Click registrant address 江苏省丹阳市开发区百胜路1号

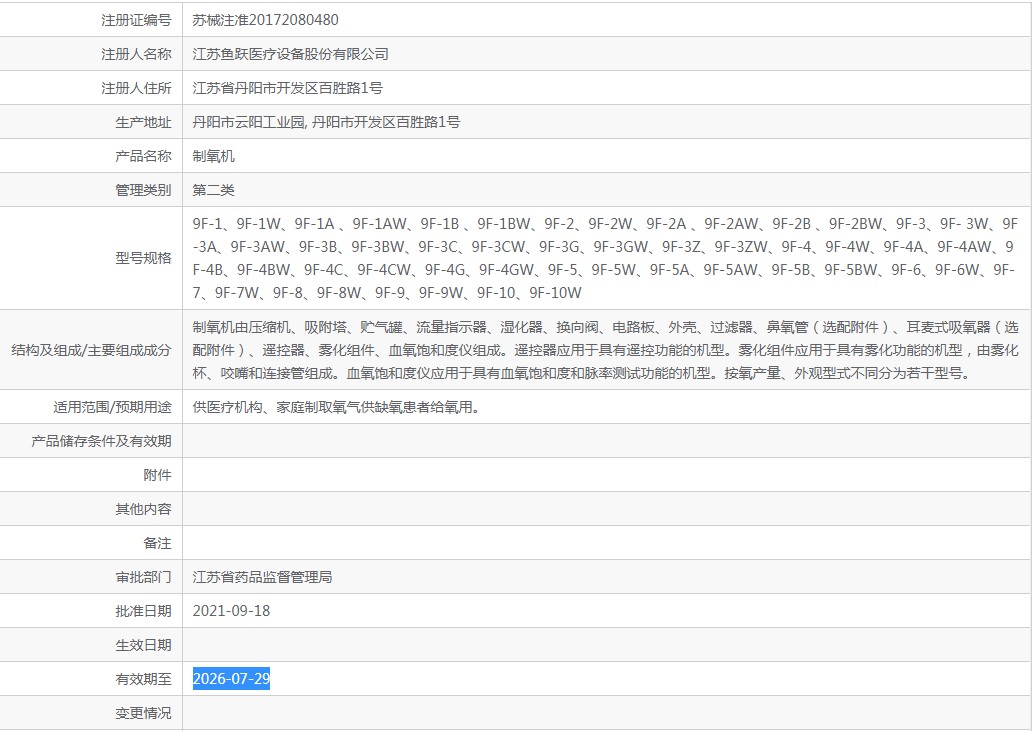(x=287, y=88)
